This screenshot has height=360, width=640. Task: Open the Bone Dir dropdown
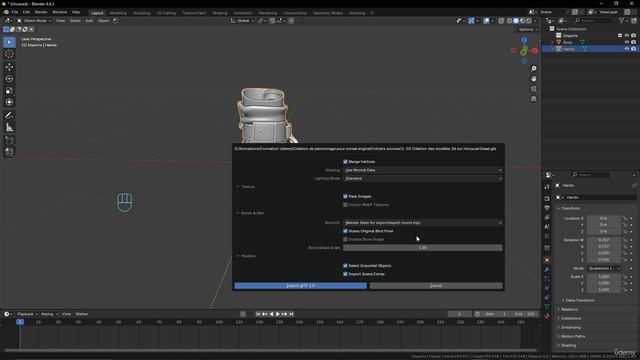423,223
